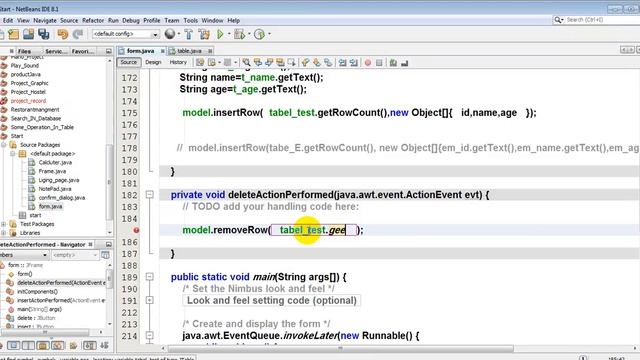Select initComponents() in Navigator list

click(x=37, y=292)
